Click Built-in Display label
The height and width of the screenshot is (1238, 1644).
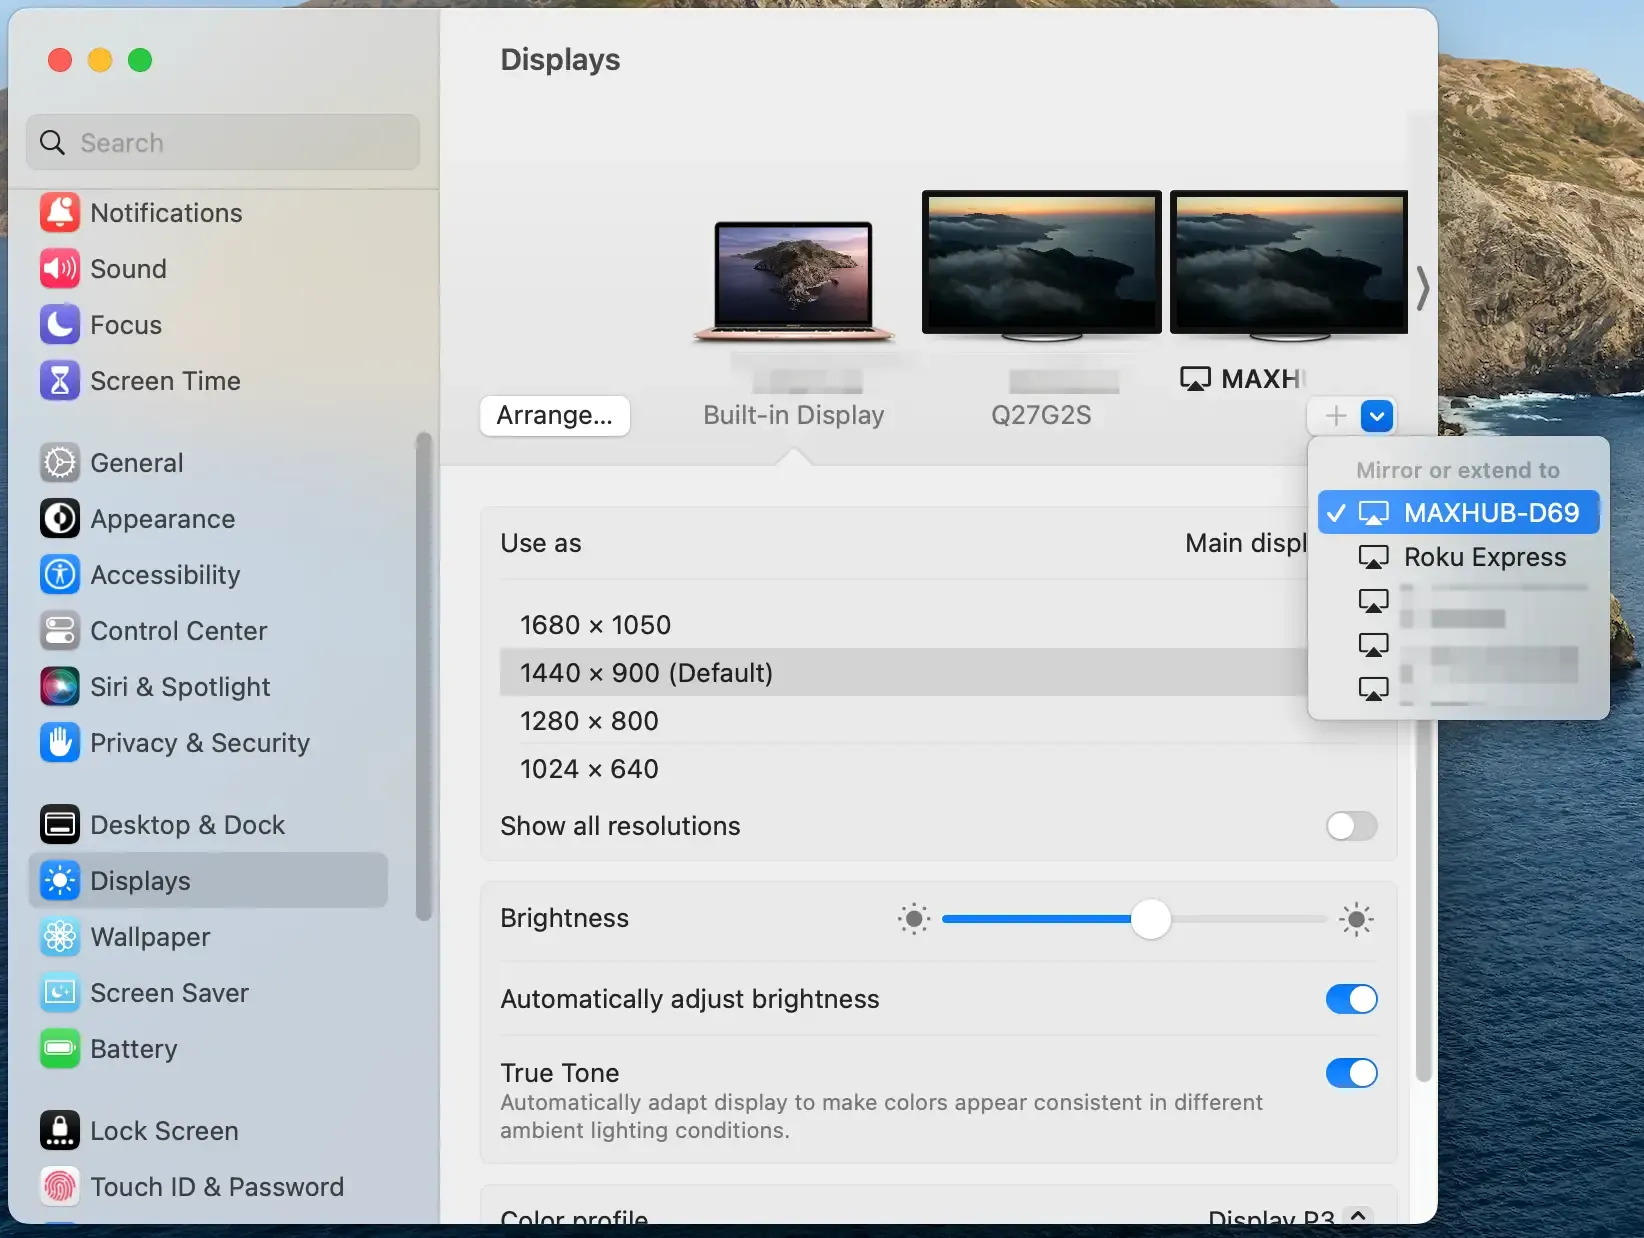click(793, 415)
